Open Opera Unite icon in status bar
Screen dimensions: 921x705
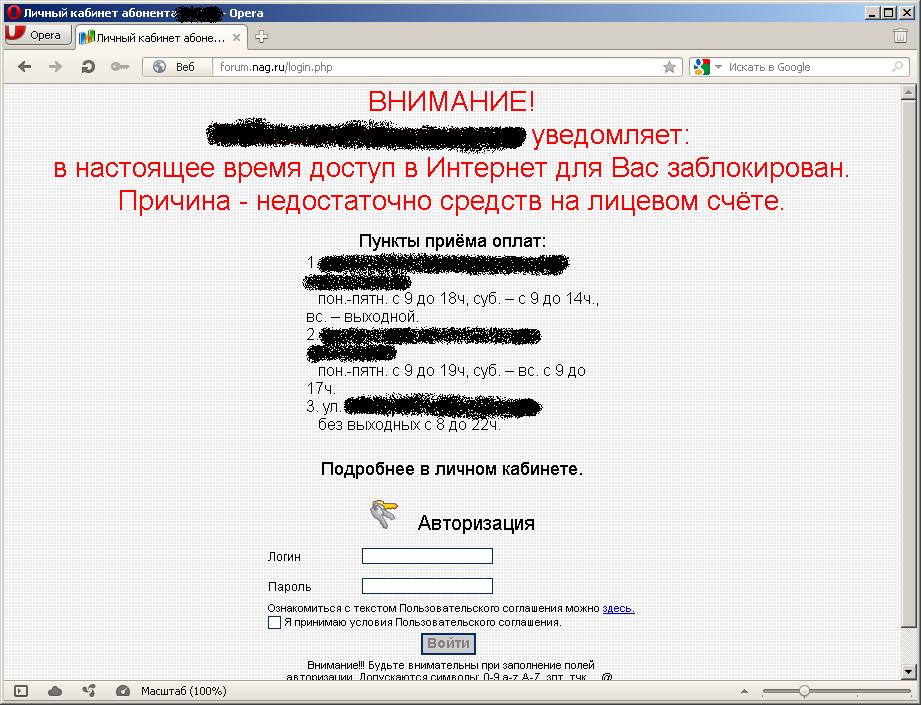tap(89, 691)
